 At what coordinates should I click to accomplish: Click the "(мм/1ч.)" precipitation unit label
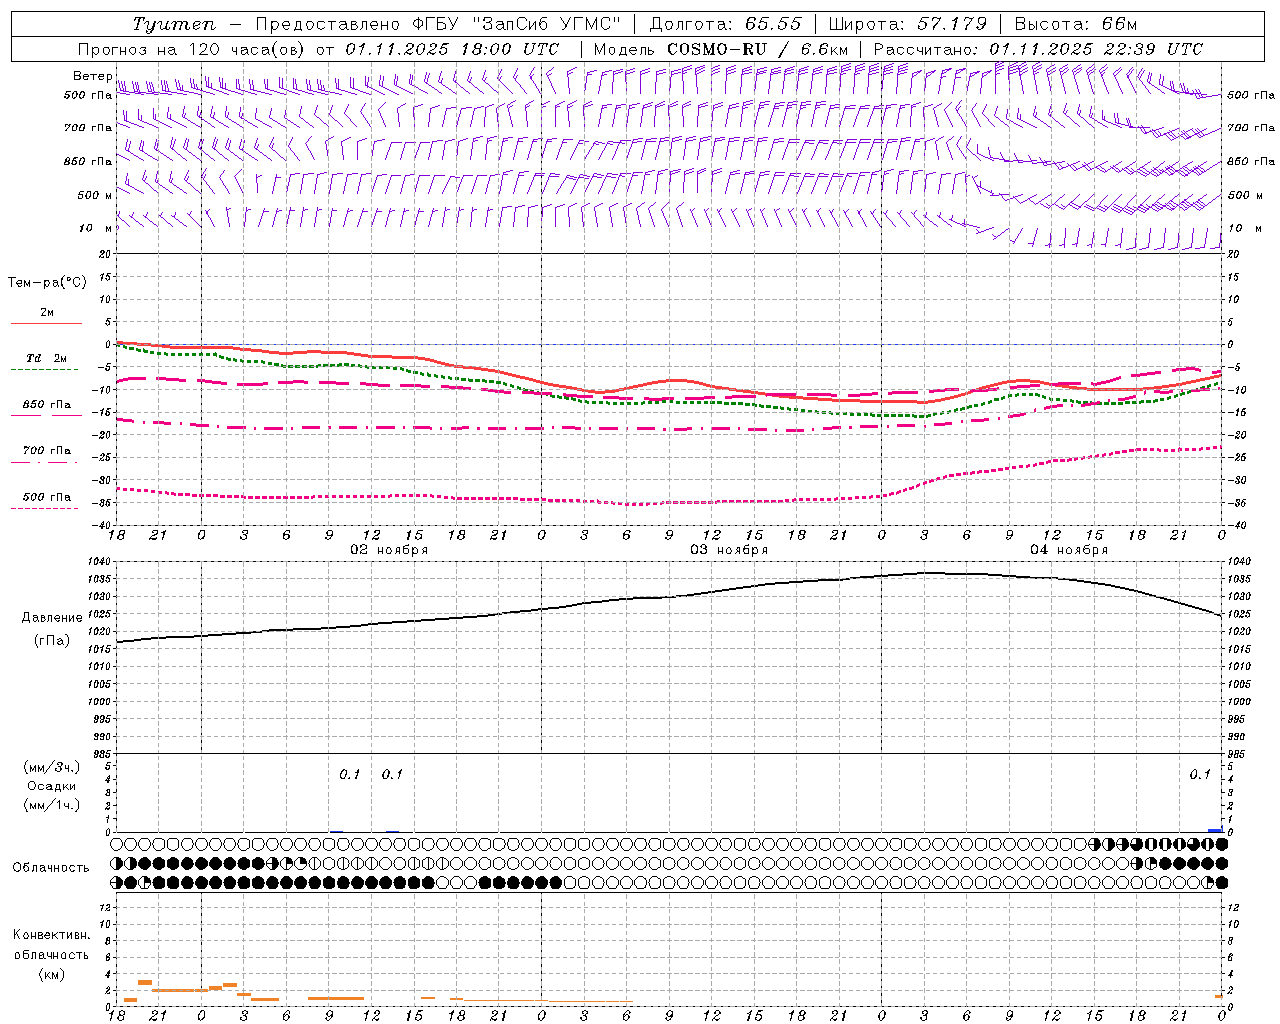pyautogui.click(x=52, y=805)
